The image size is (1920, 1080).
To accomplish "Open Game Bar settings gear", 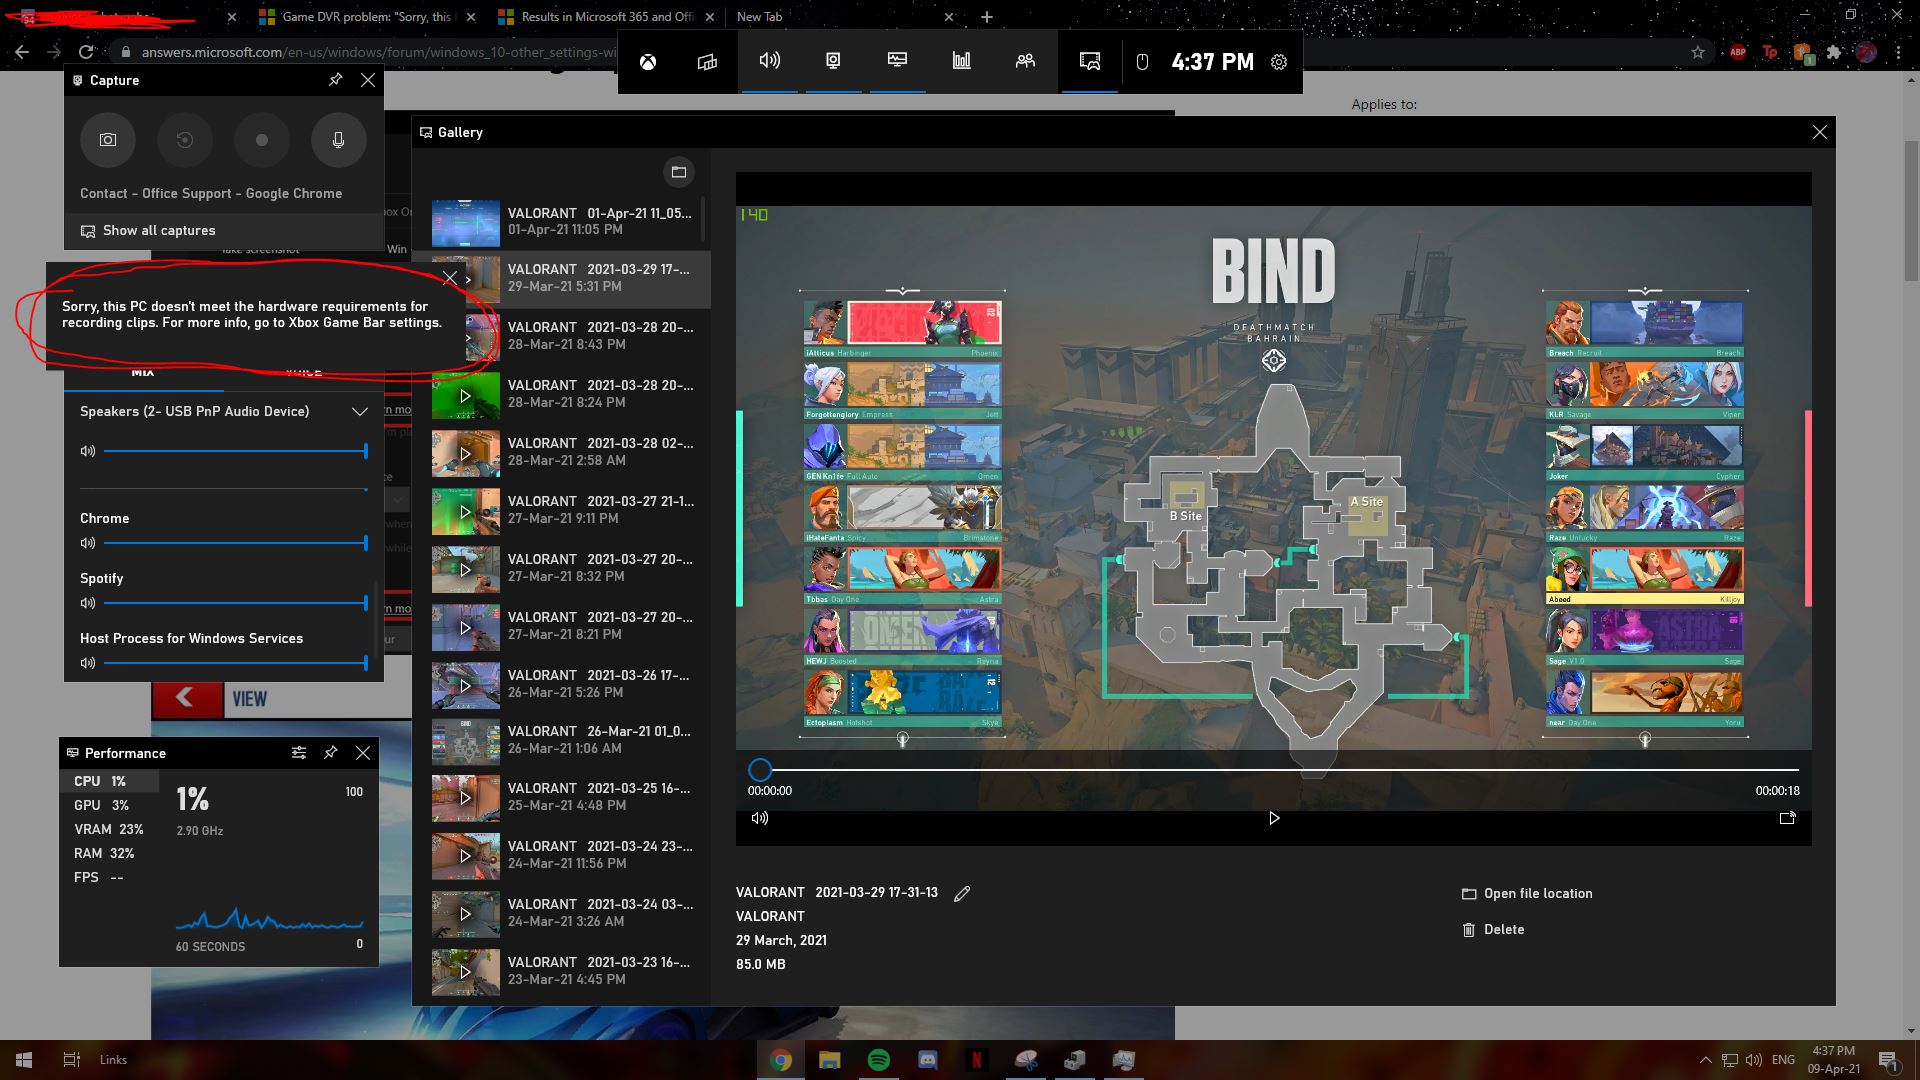I will (1279, 62).
